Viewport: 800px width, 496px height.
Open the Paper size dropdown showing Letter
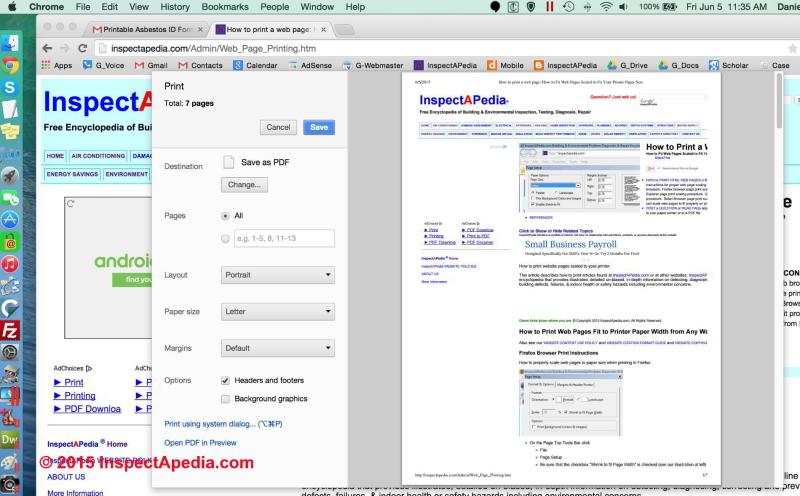[x=278, y=311]
